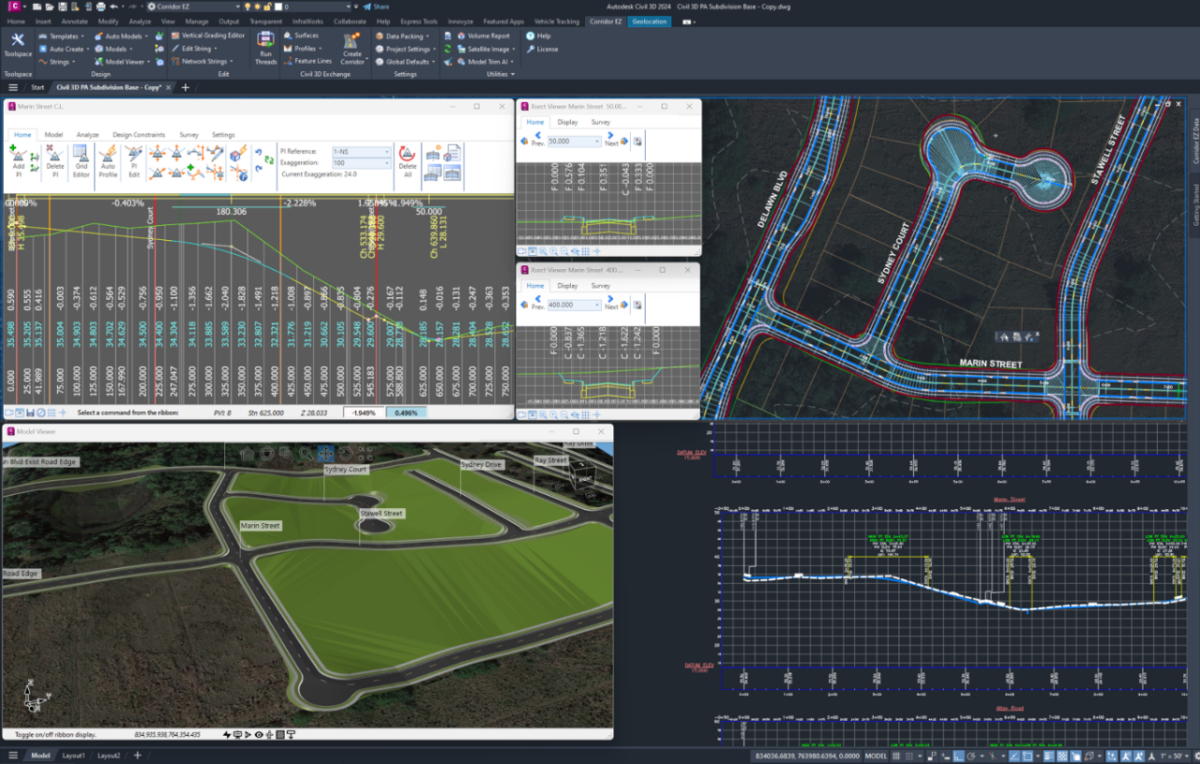
Task: Open Display tab in Xsect Viewer 50.000
Action: click(568, 122)
